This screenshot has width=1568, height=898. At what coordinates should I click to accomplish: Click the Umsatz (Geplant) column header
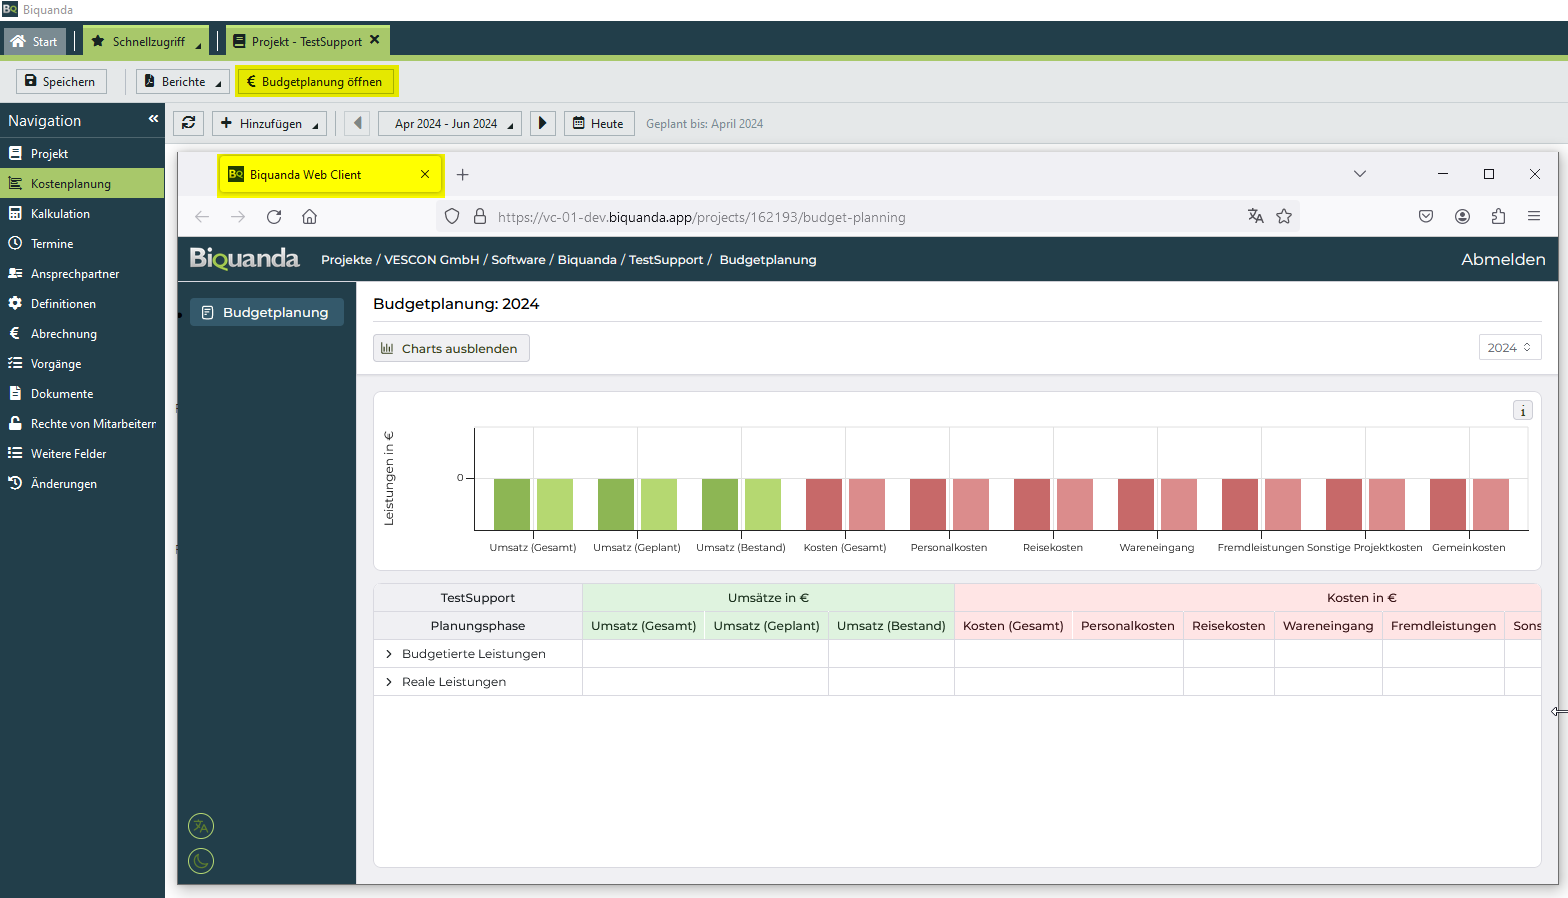767,626
